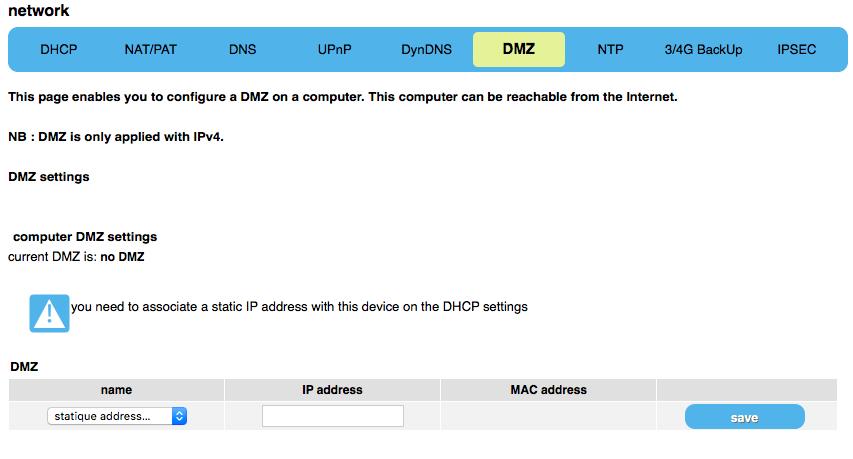Click the blue warning triangle icon
Viewport: 853px width, 459px height.
pos(49,313)
